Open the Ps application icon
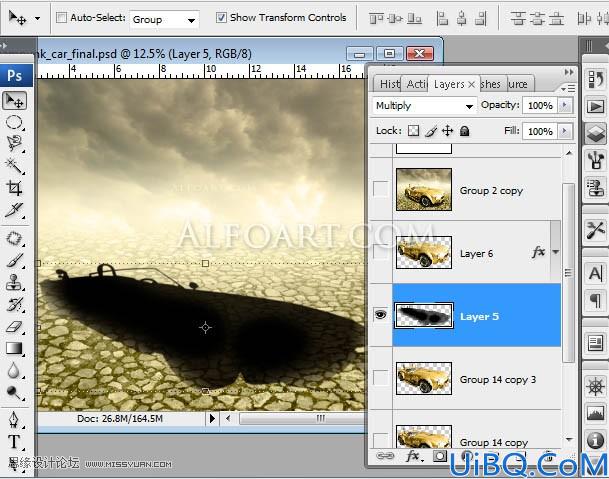The height and width of the screenshot is (479, 609). [x=15, y=75]
